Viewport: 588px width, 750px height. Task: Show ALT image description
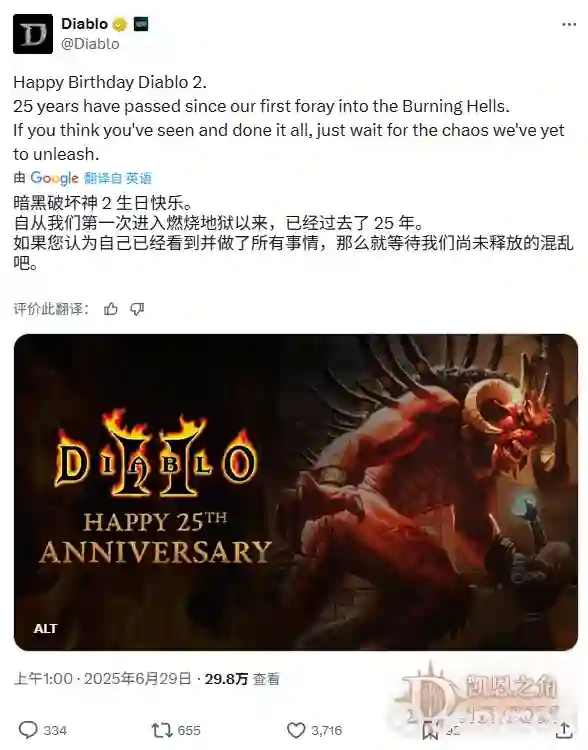pyautogui.click(x=45, y=629)
